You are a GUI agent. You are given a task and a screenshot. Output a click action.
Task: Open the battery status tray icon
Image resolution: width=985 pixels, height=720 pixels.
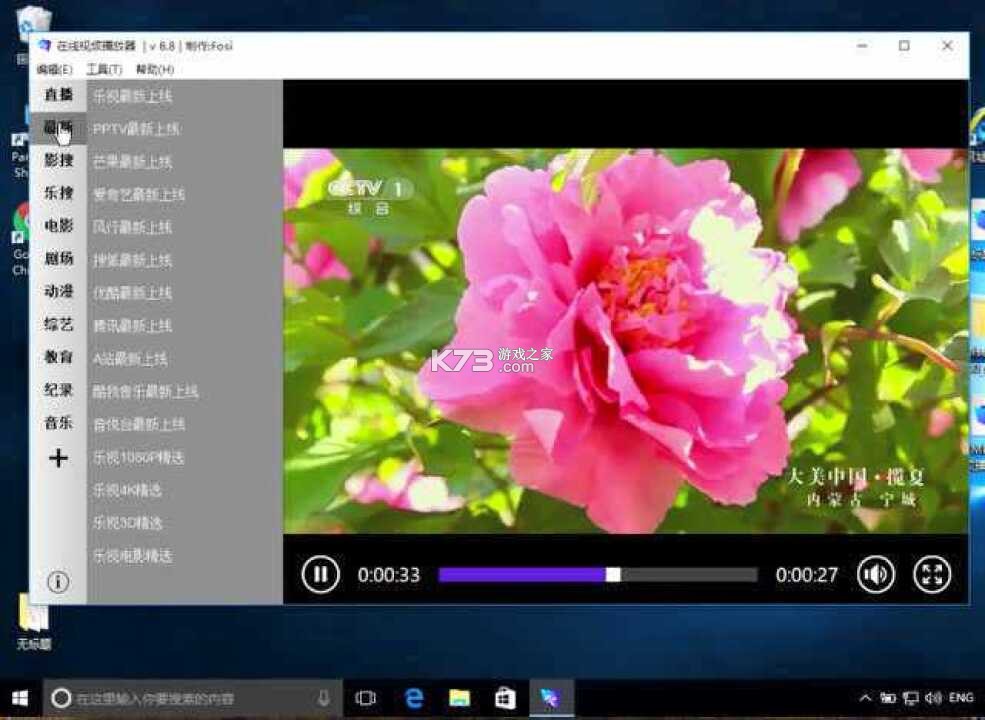coord(888,697)
